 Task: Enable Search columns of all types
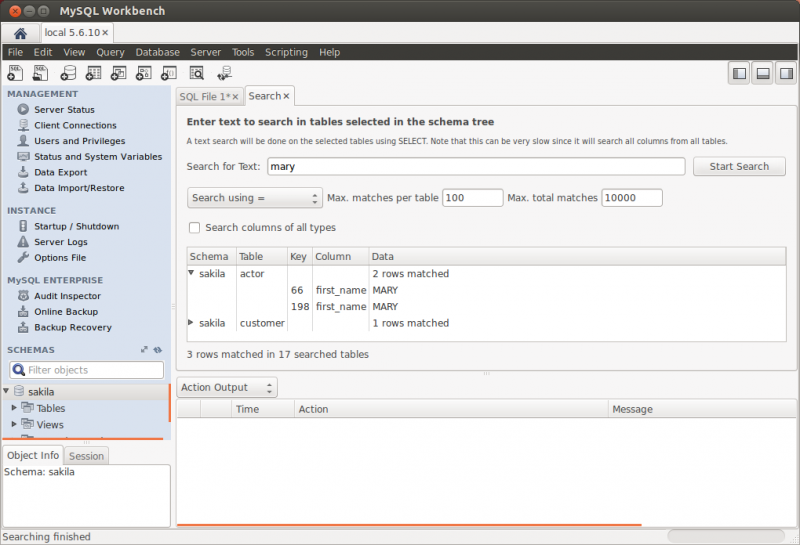[194, 228]
